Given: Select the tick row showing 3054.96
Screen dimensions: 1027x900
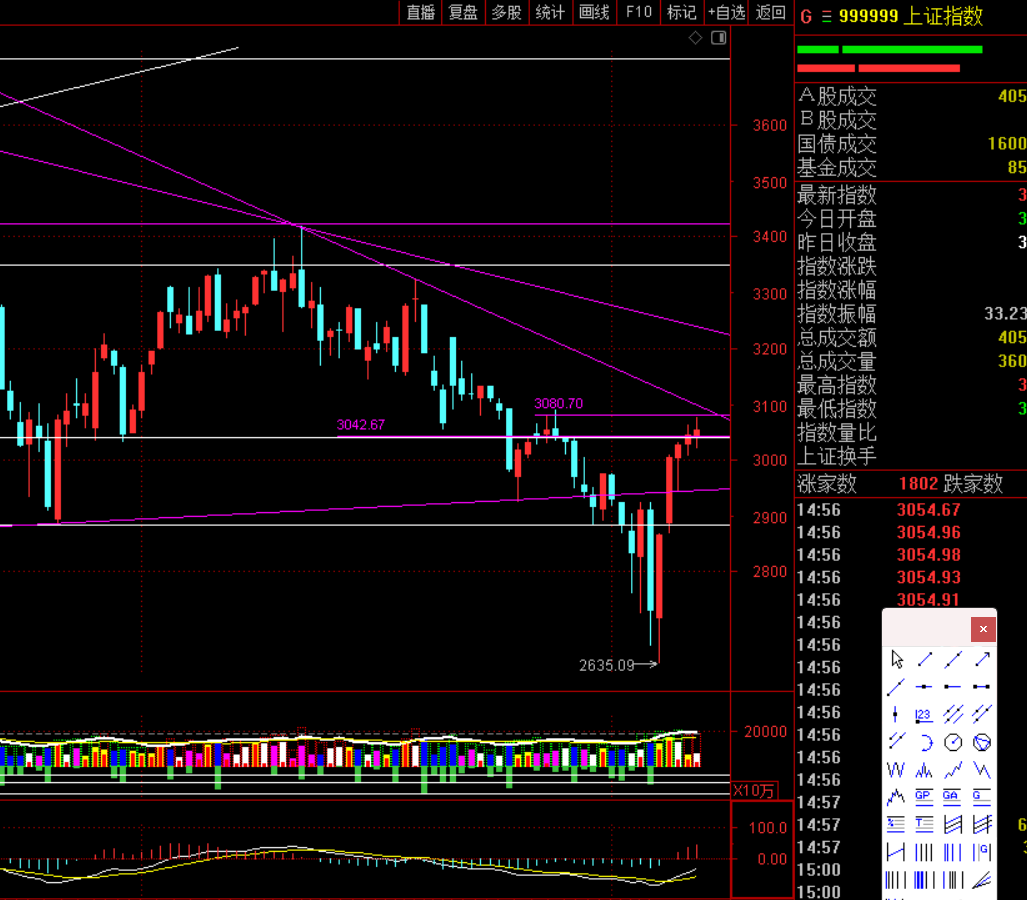Looking at the screenshot, I should point(912,533).
